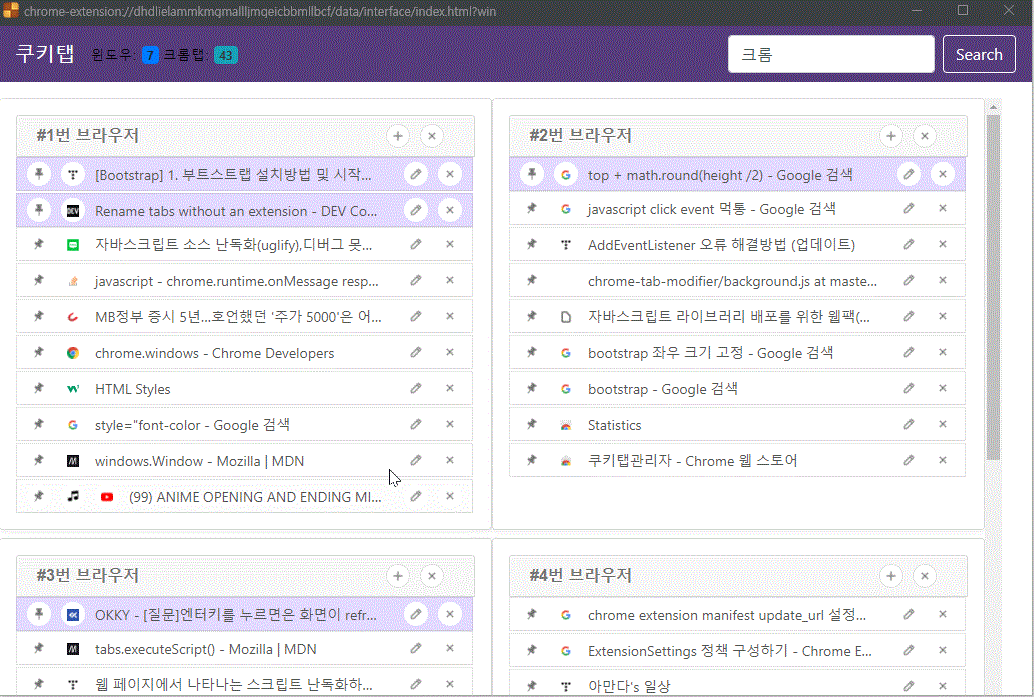This screenshot has height=697, width=1034.
Task: Close the 자바스크립트 소스 난독화 tab
Action: pos(450,244)
